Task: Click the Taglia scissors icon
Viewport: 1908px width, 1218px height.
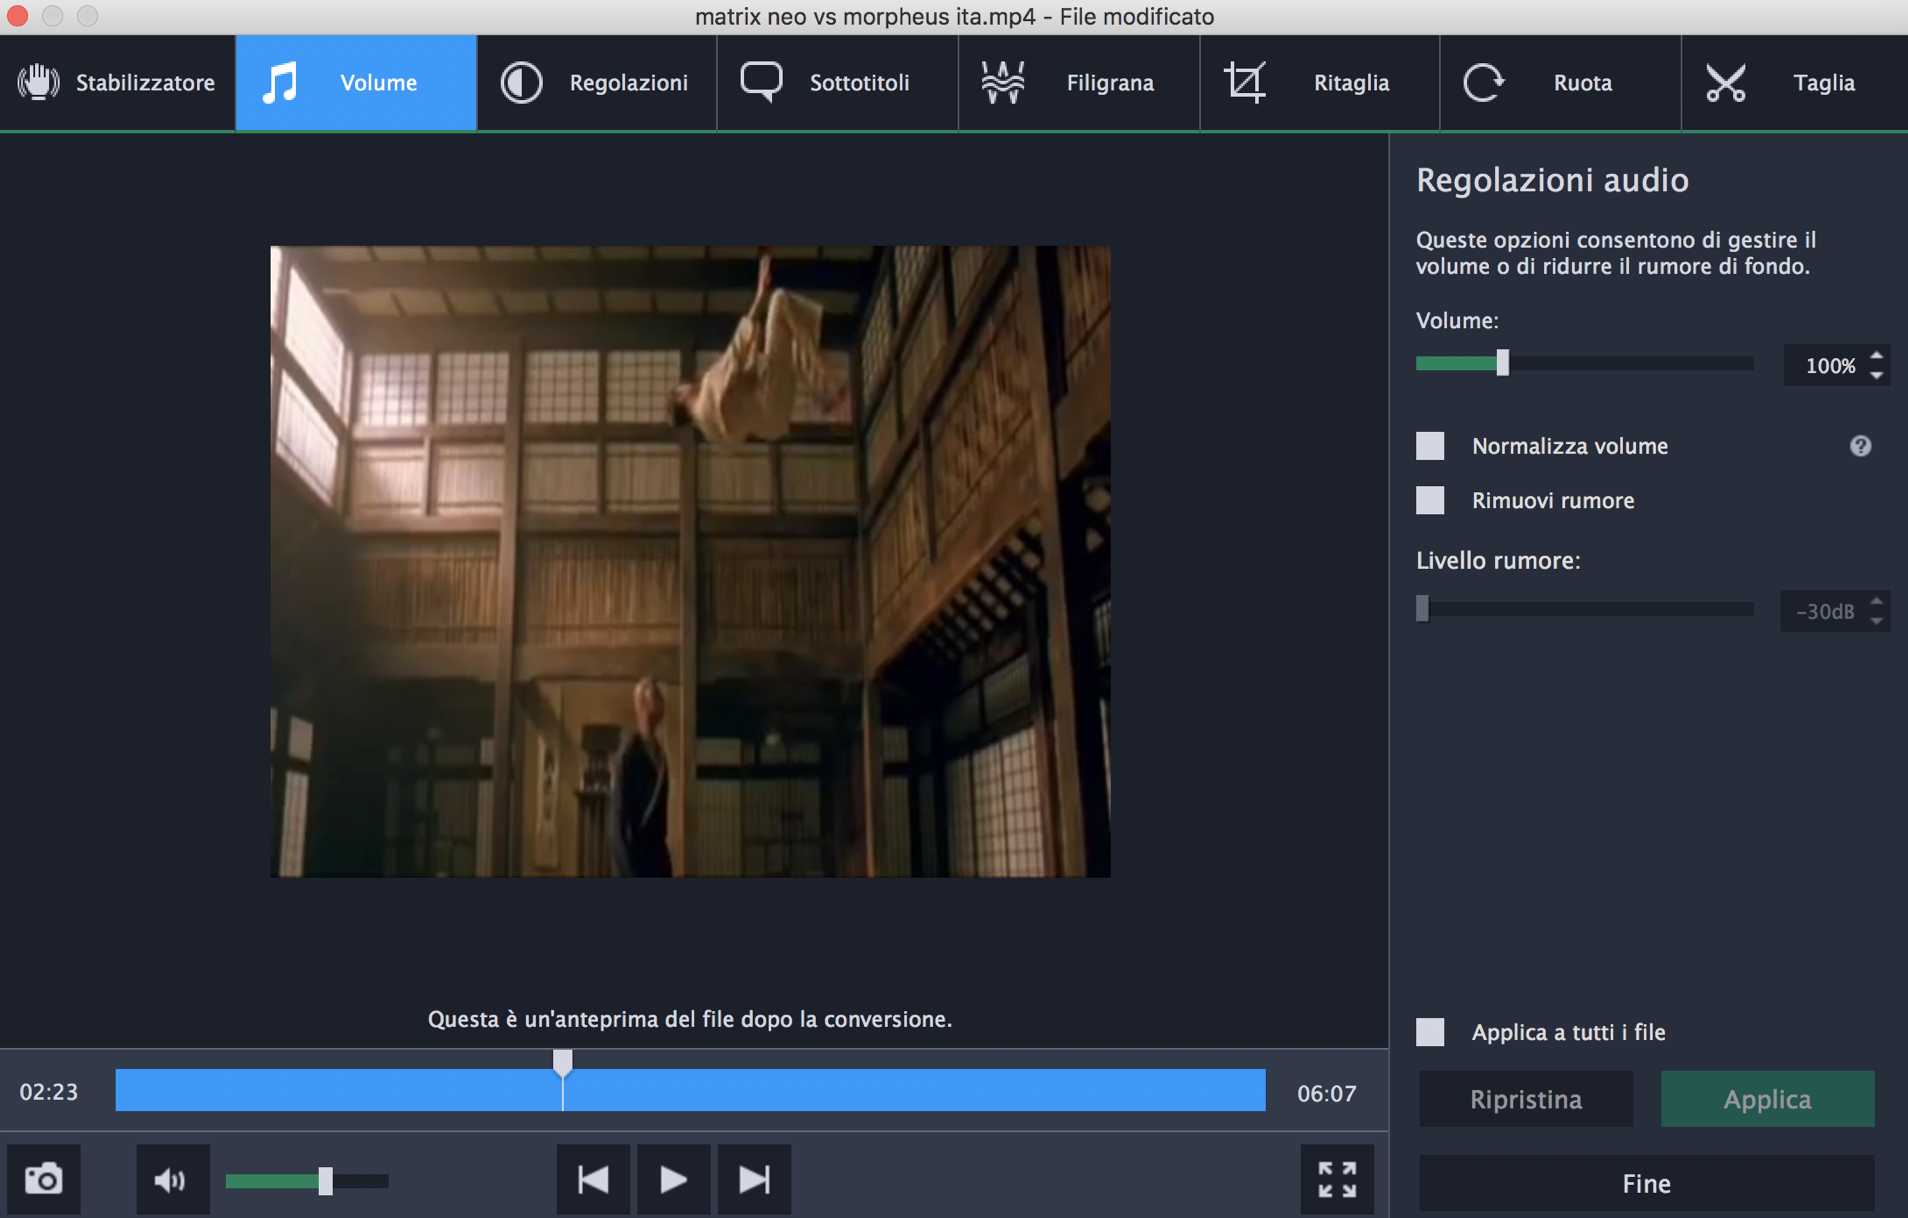Action: tap(1725, 83)
